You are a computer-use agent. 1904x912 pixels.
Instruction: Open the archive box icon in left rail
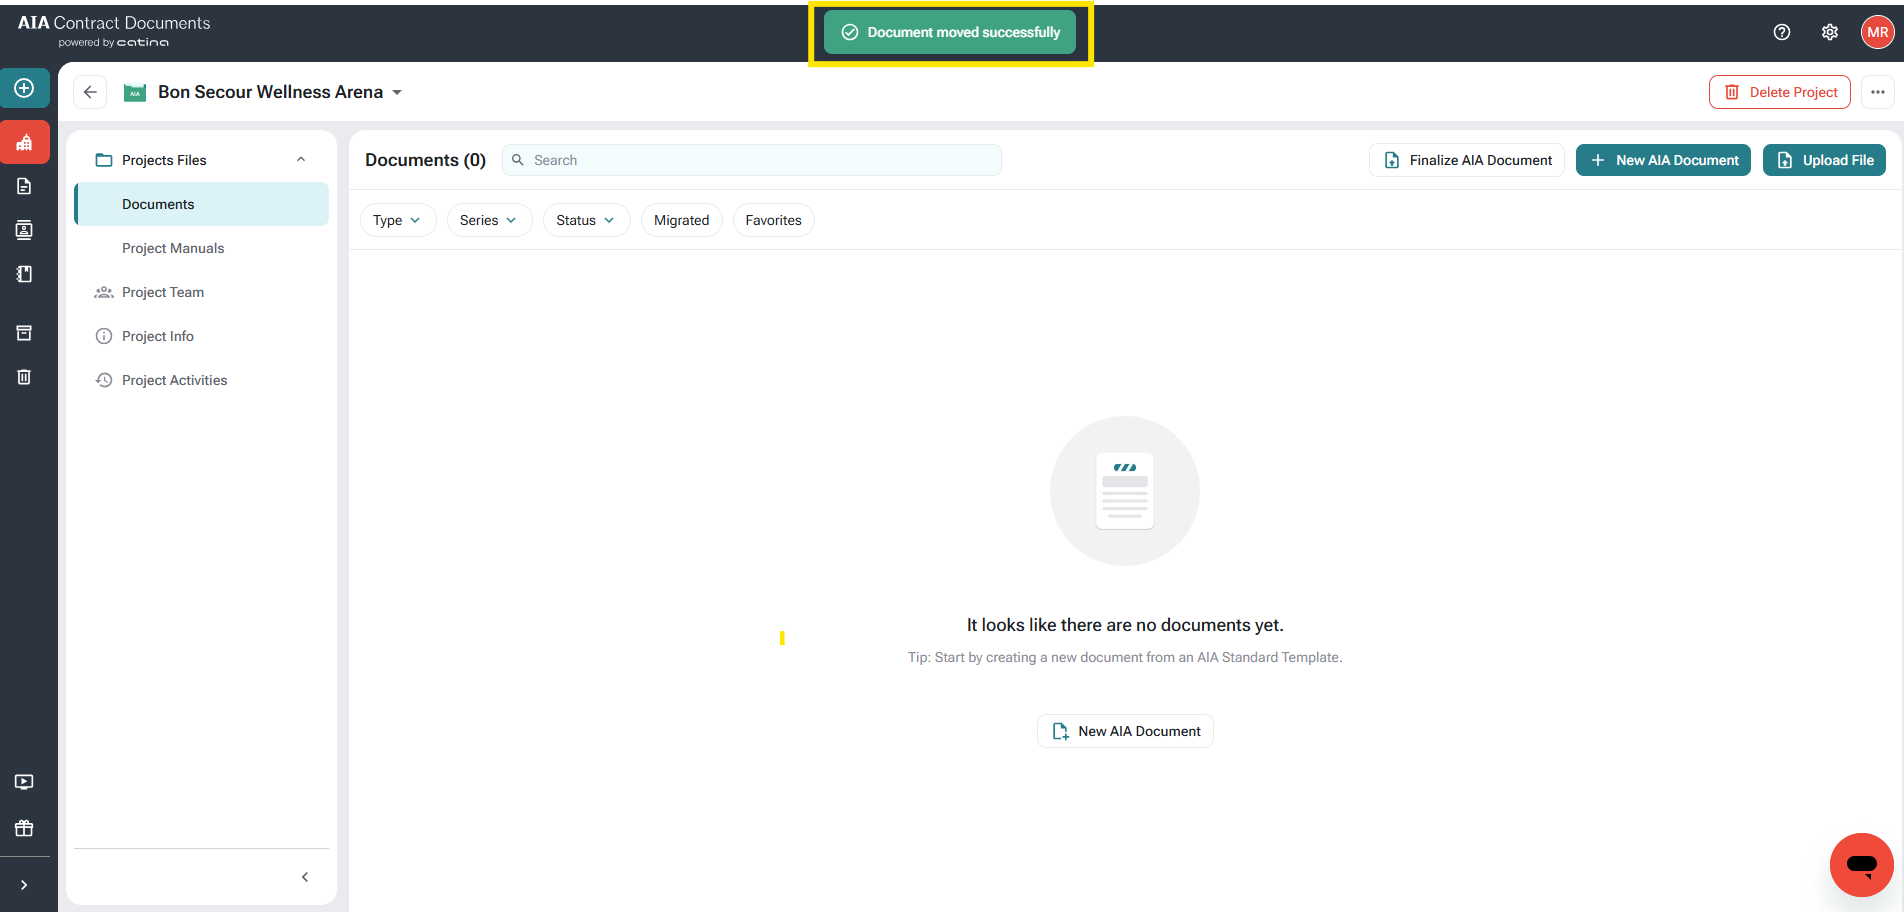tap(24, 333)
